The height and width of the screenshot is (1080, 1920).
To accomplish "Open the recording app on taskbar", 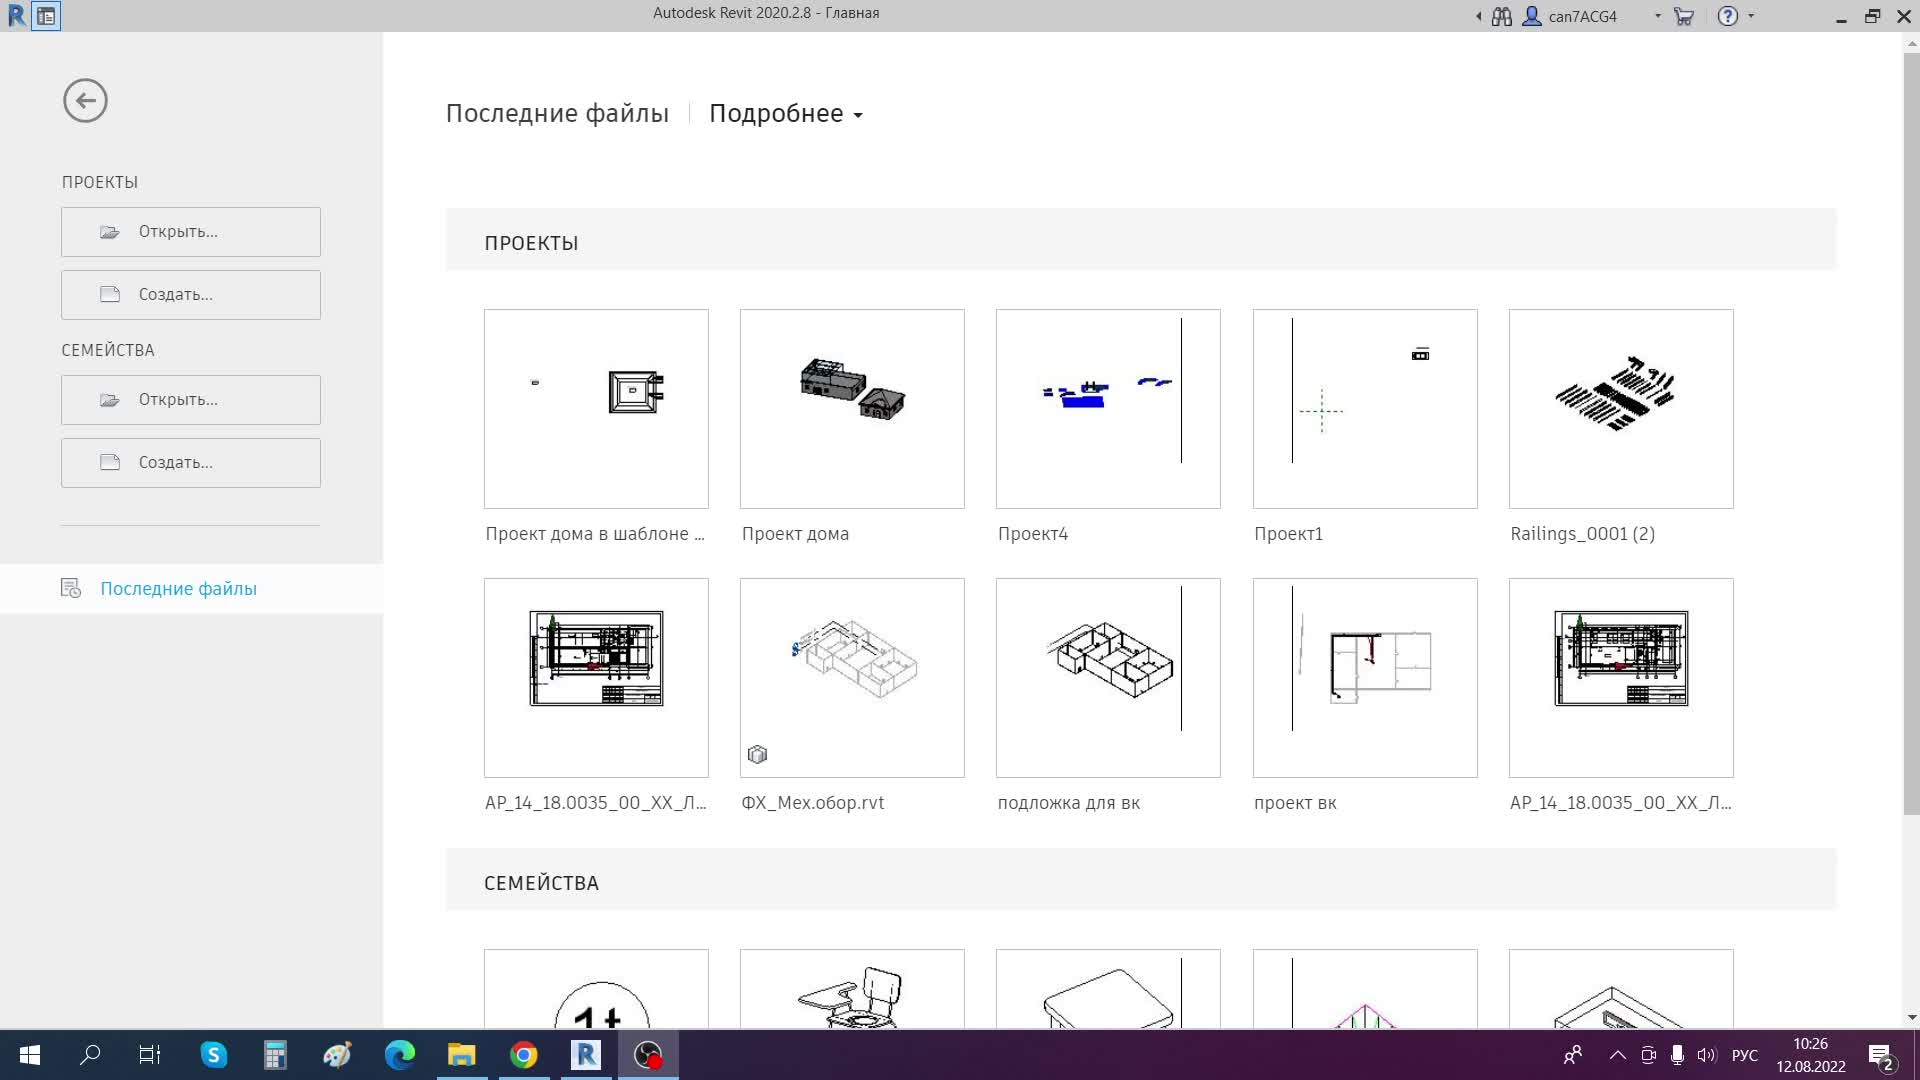I will [648, 1055].
